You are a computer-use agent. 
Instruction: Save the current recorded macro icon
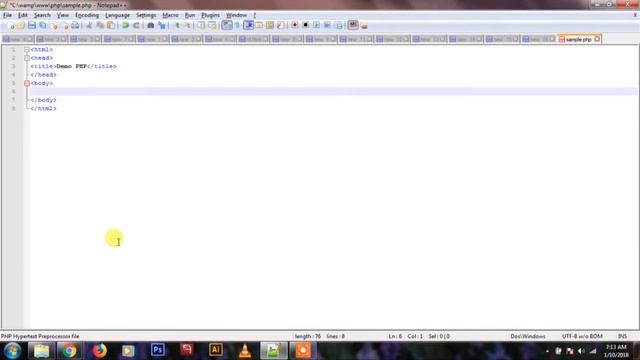click(x=338, y=25)
